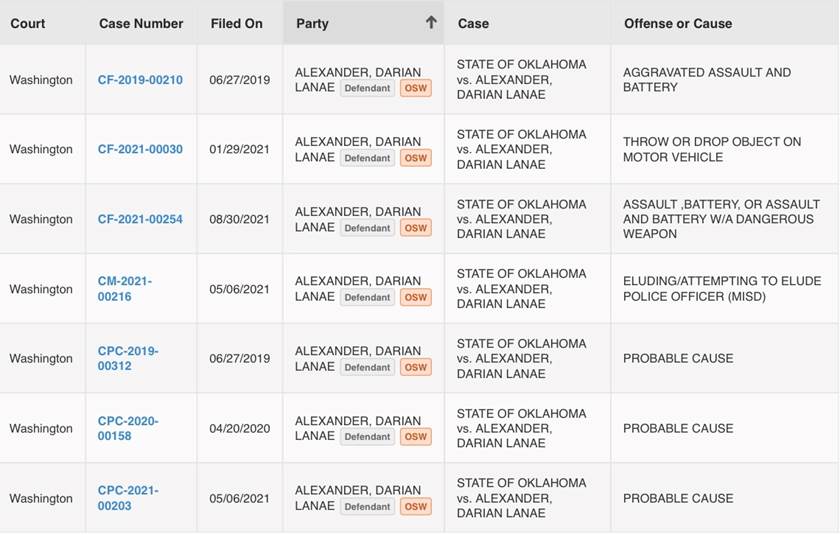Viewport: 840px width, 535px height.
Task: Click OSW badge in CPC-2020-00158 row
Action: (415, 437)
